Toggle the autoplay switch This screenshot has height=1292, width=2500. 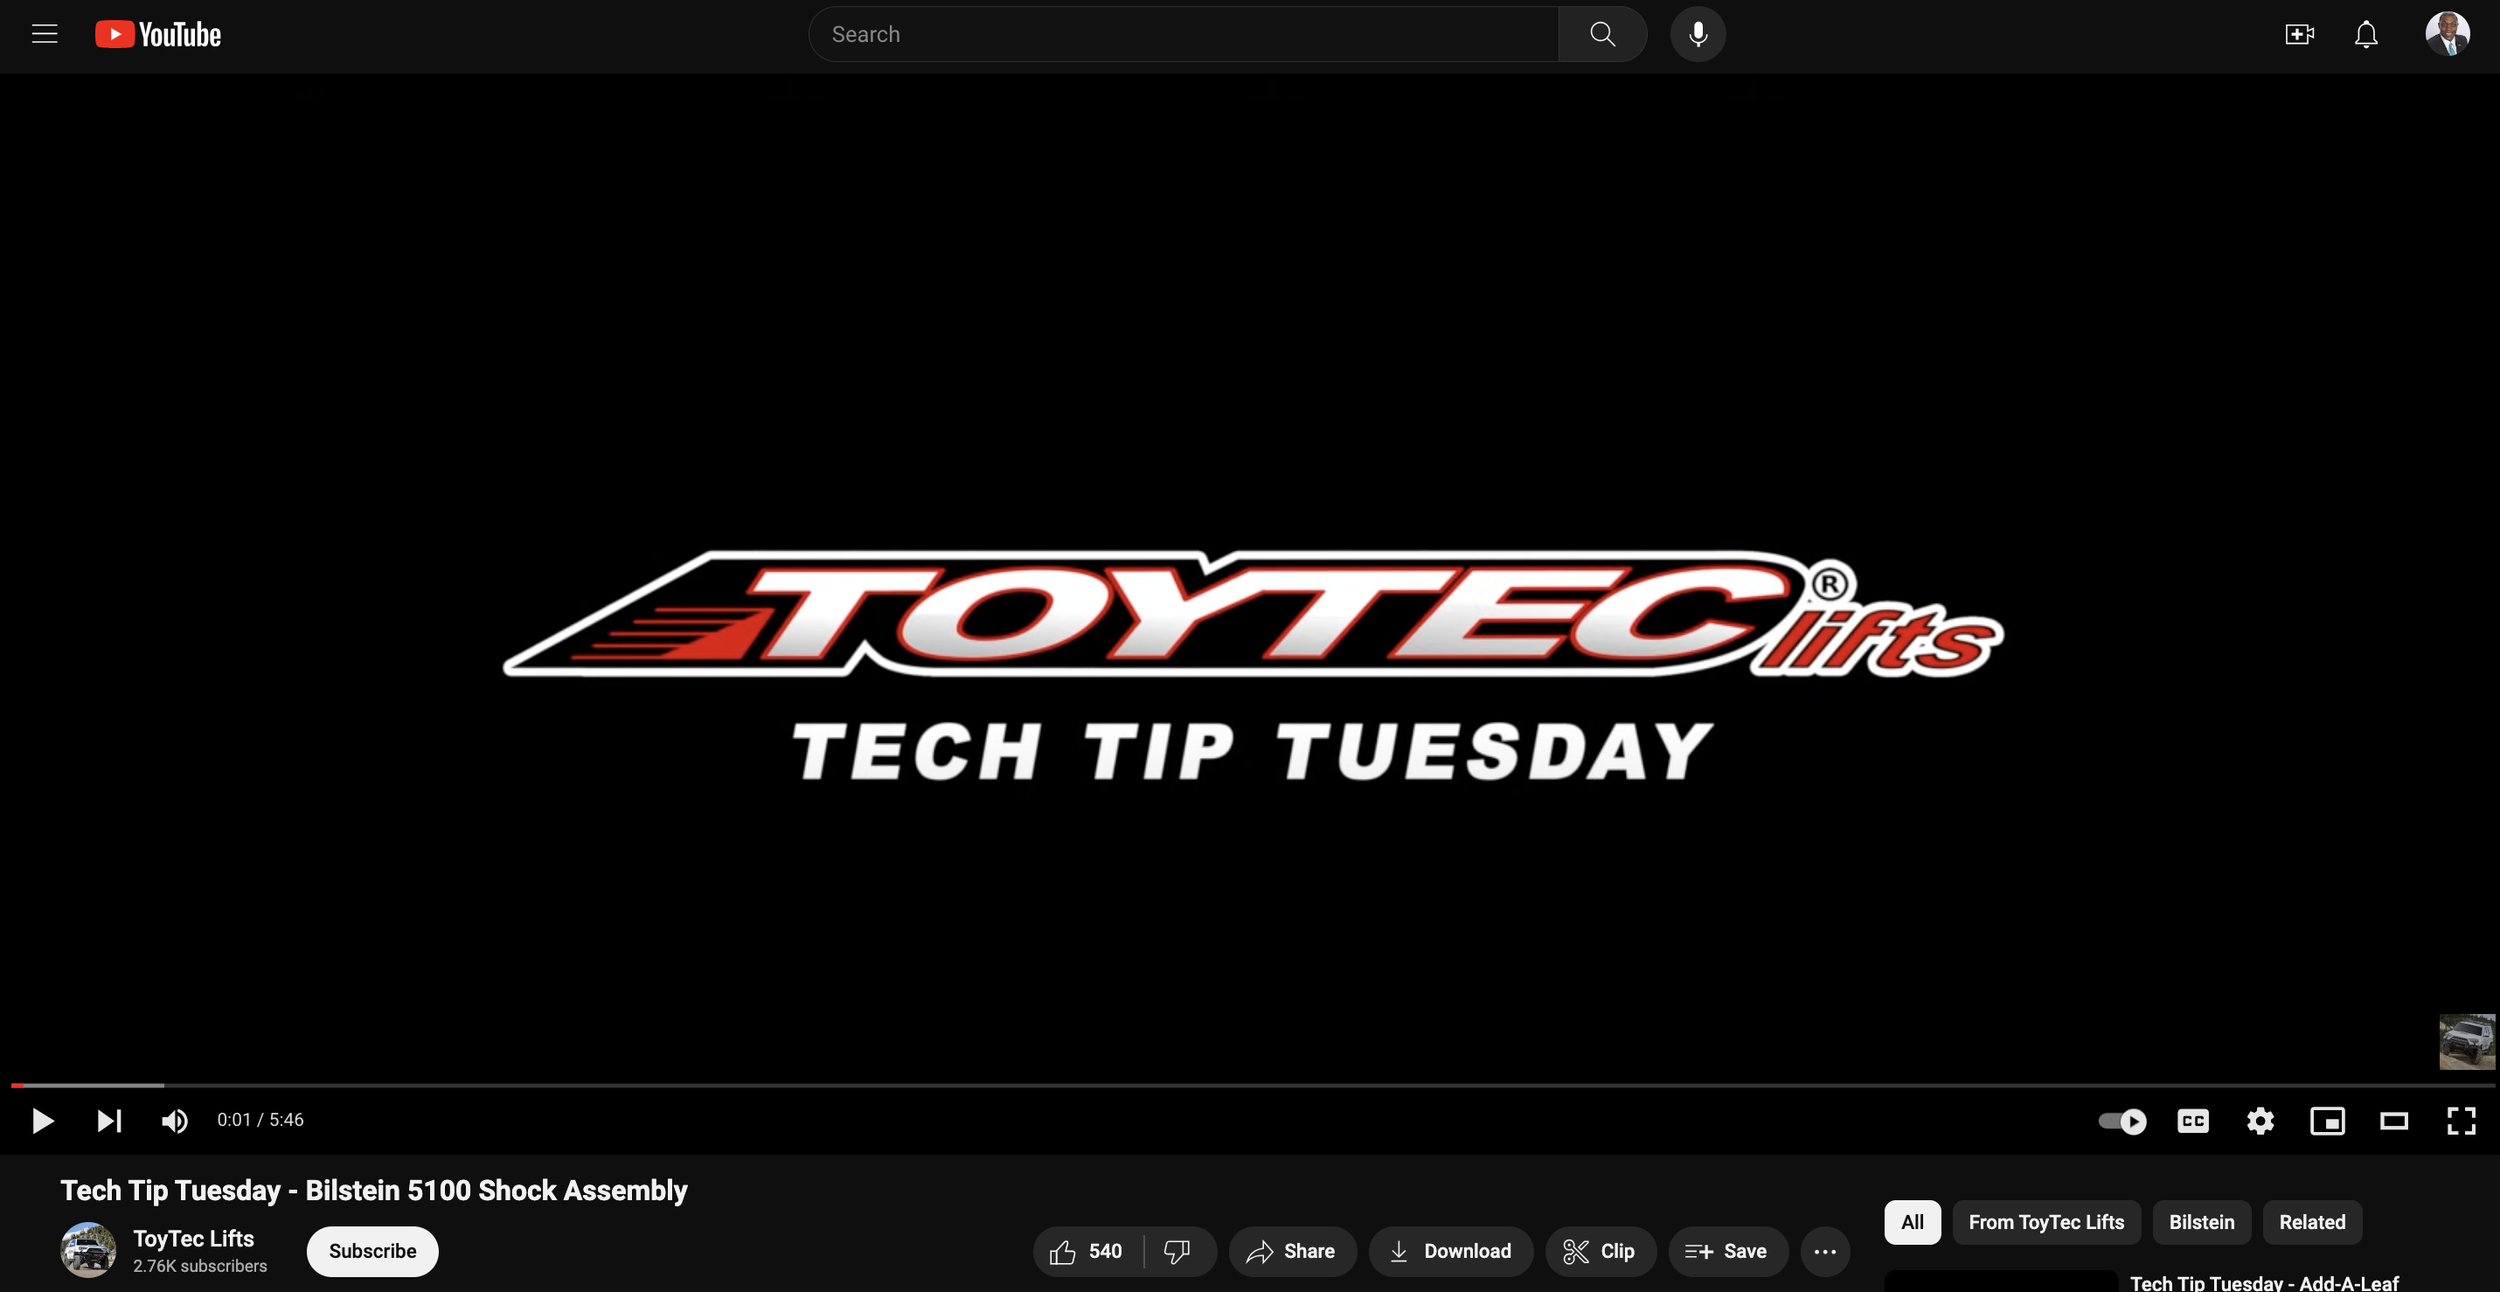coord(2121,1121)
